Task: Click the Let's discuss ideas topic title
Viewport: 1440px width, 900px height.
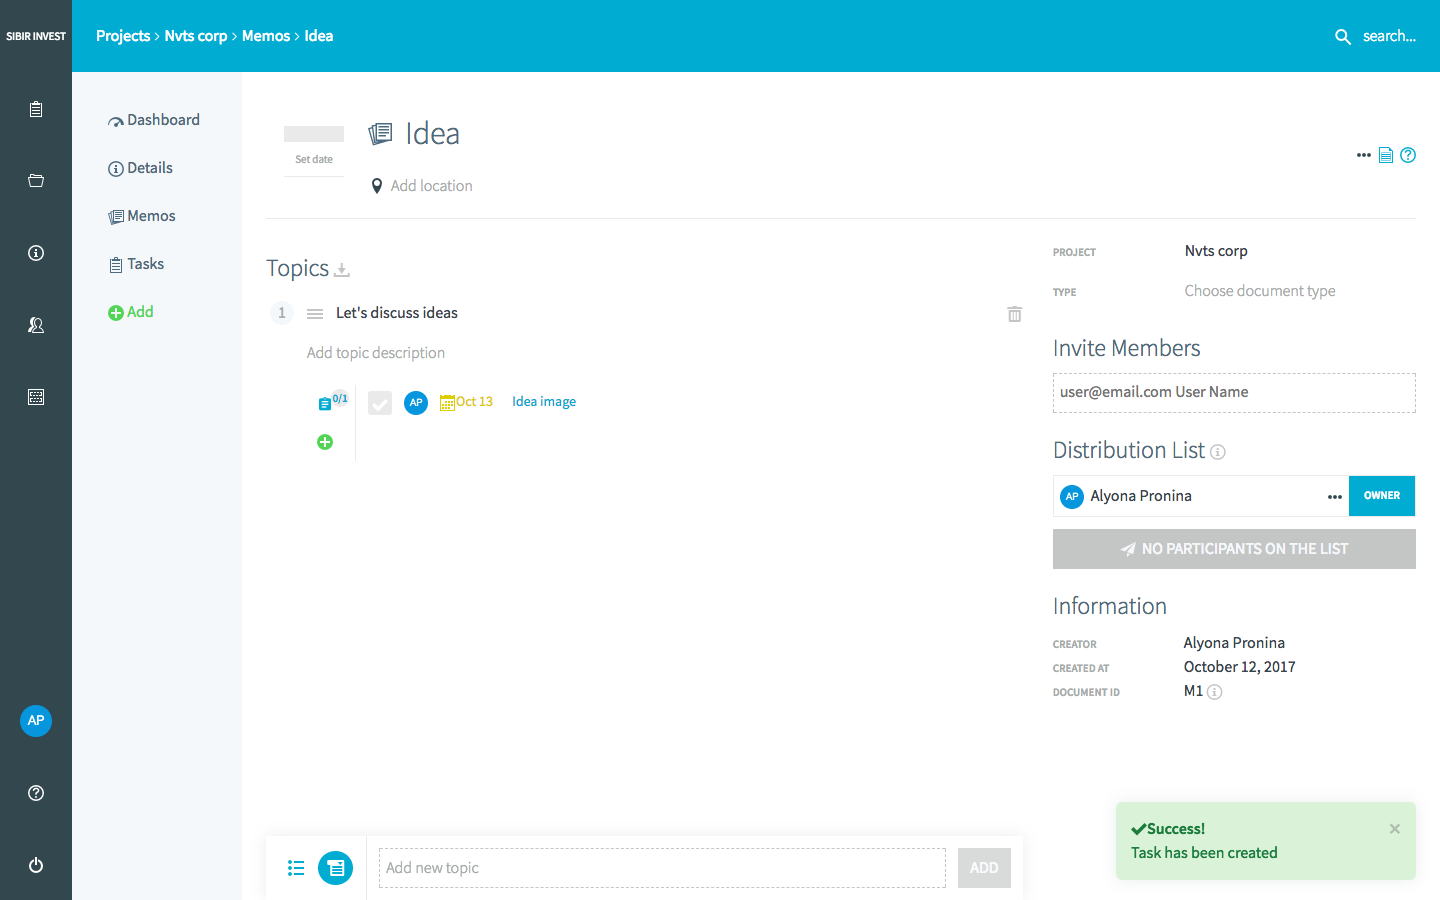Action: (x=397, y=313)
